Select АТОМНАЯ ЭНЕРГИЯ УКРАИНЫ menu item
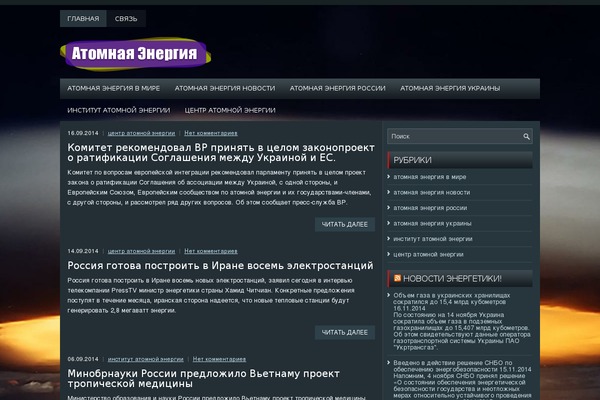This screenshot has height=400, width=600. click(450, 88)
